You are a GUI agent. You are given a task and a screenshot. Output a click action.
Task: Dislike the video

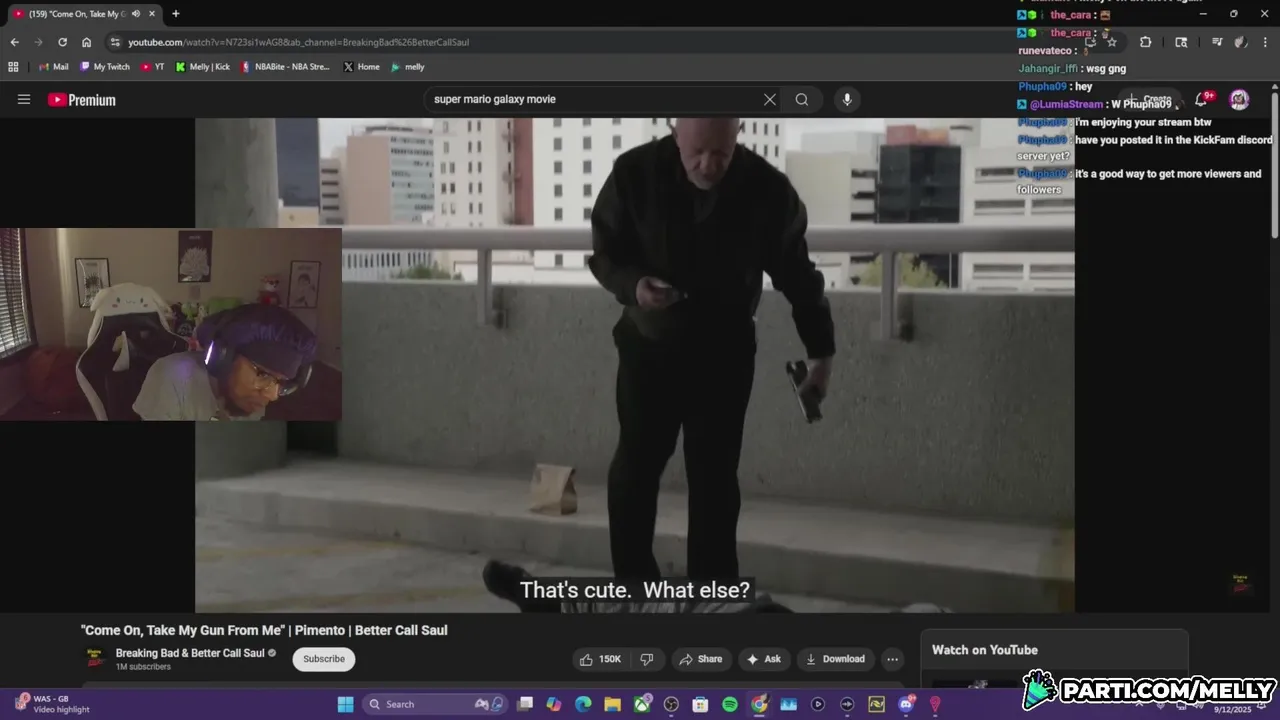(647, 659)
